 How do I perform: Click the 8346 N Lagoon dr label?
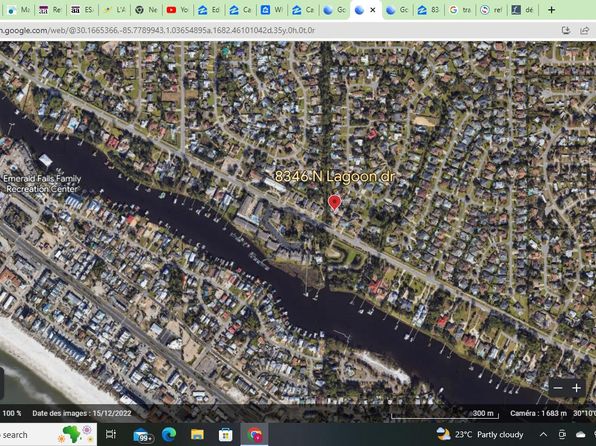(334, 177)
